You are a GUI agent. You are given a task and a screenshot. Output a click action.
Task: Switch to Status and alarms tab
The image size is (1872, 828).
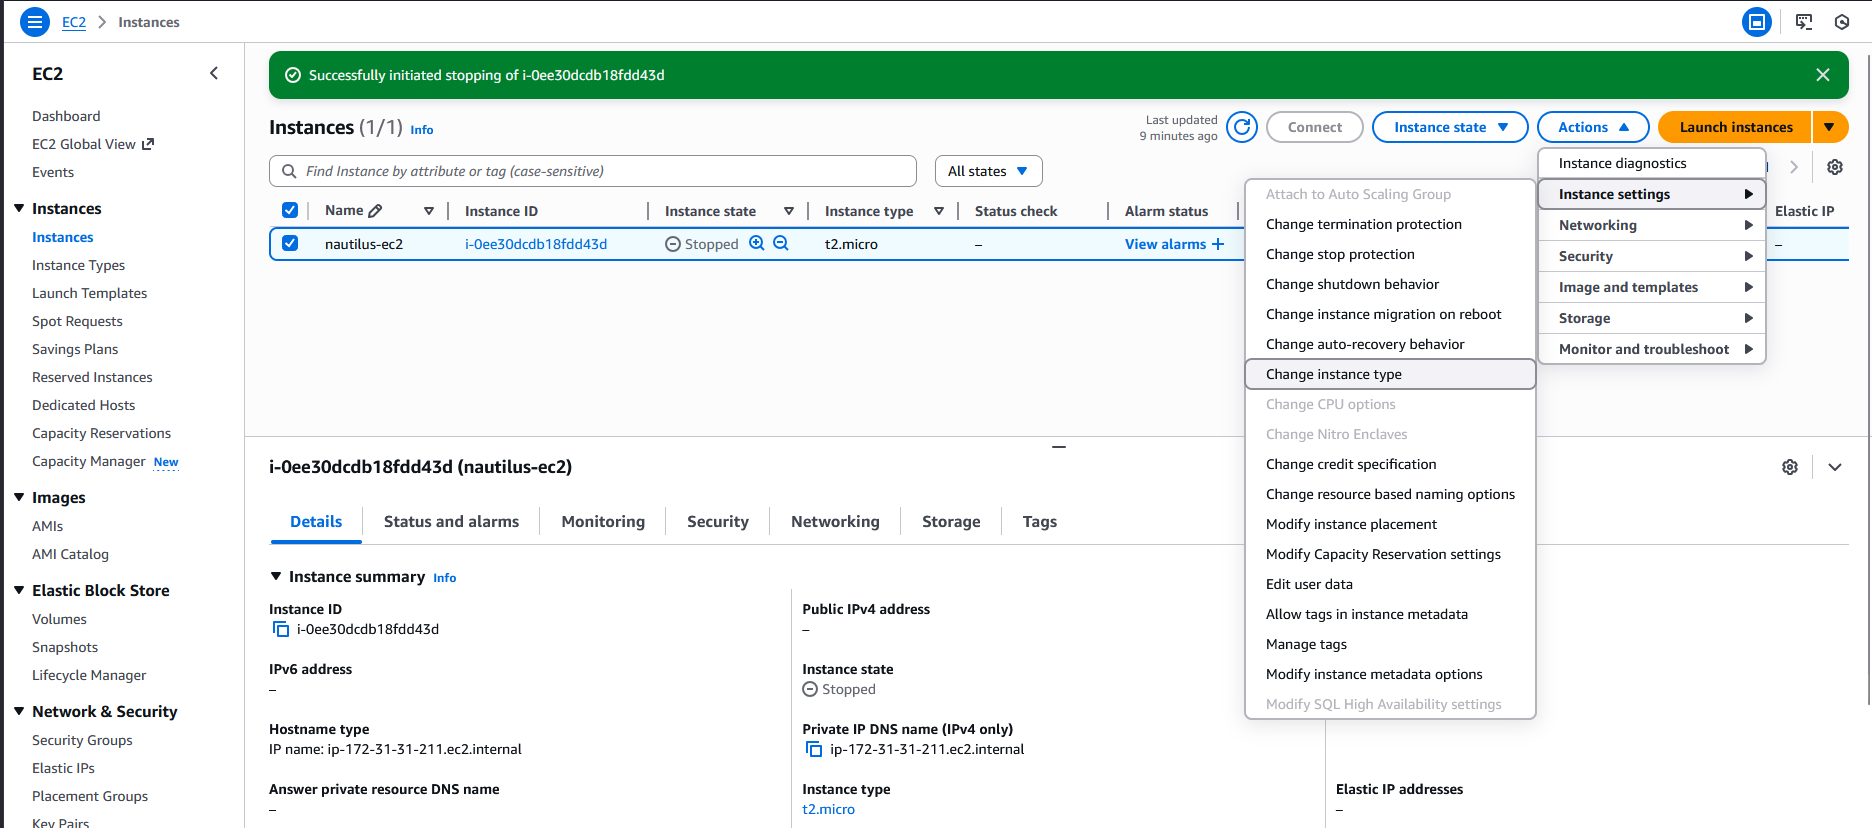pyautogui.click(x=451, y=521)
